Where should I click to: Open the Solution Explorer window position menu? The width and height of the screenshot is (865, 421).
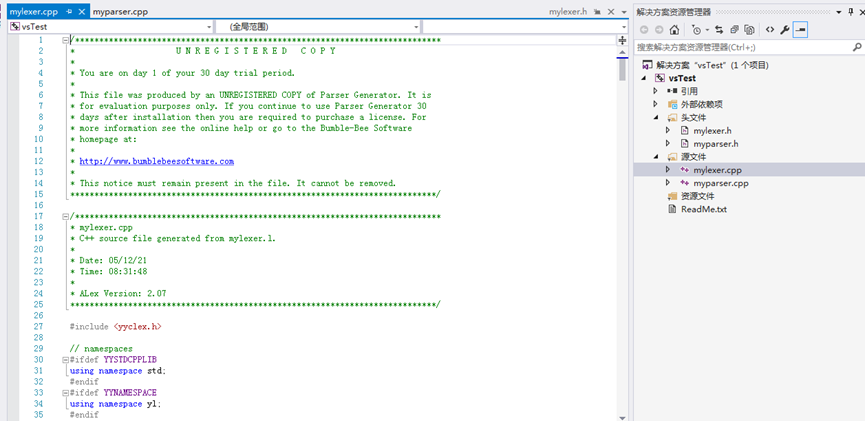pos(839,12)
